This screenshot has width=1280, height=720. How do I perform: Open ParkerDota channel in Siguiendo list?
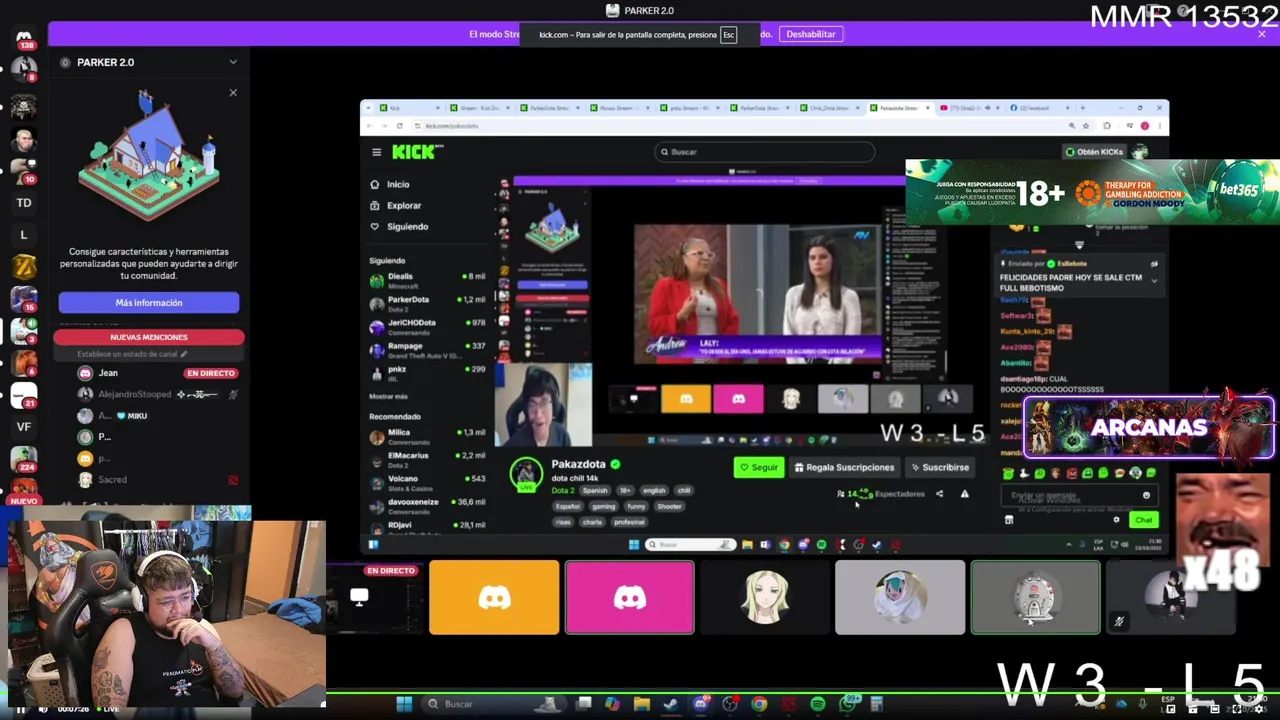click(x=428, y=302)
